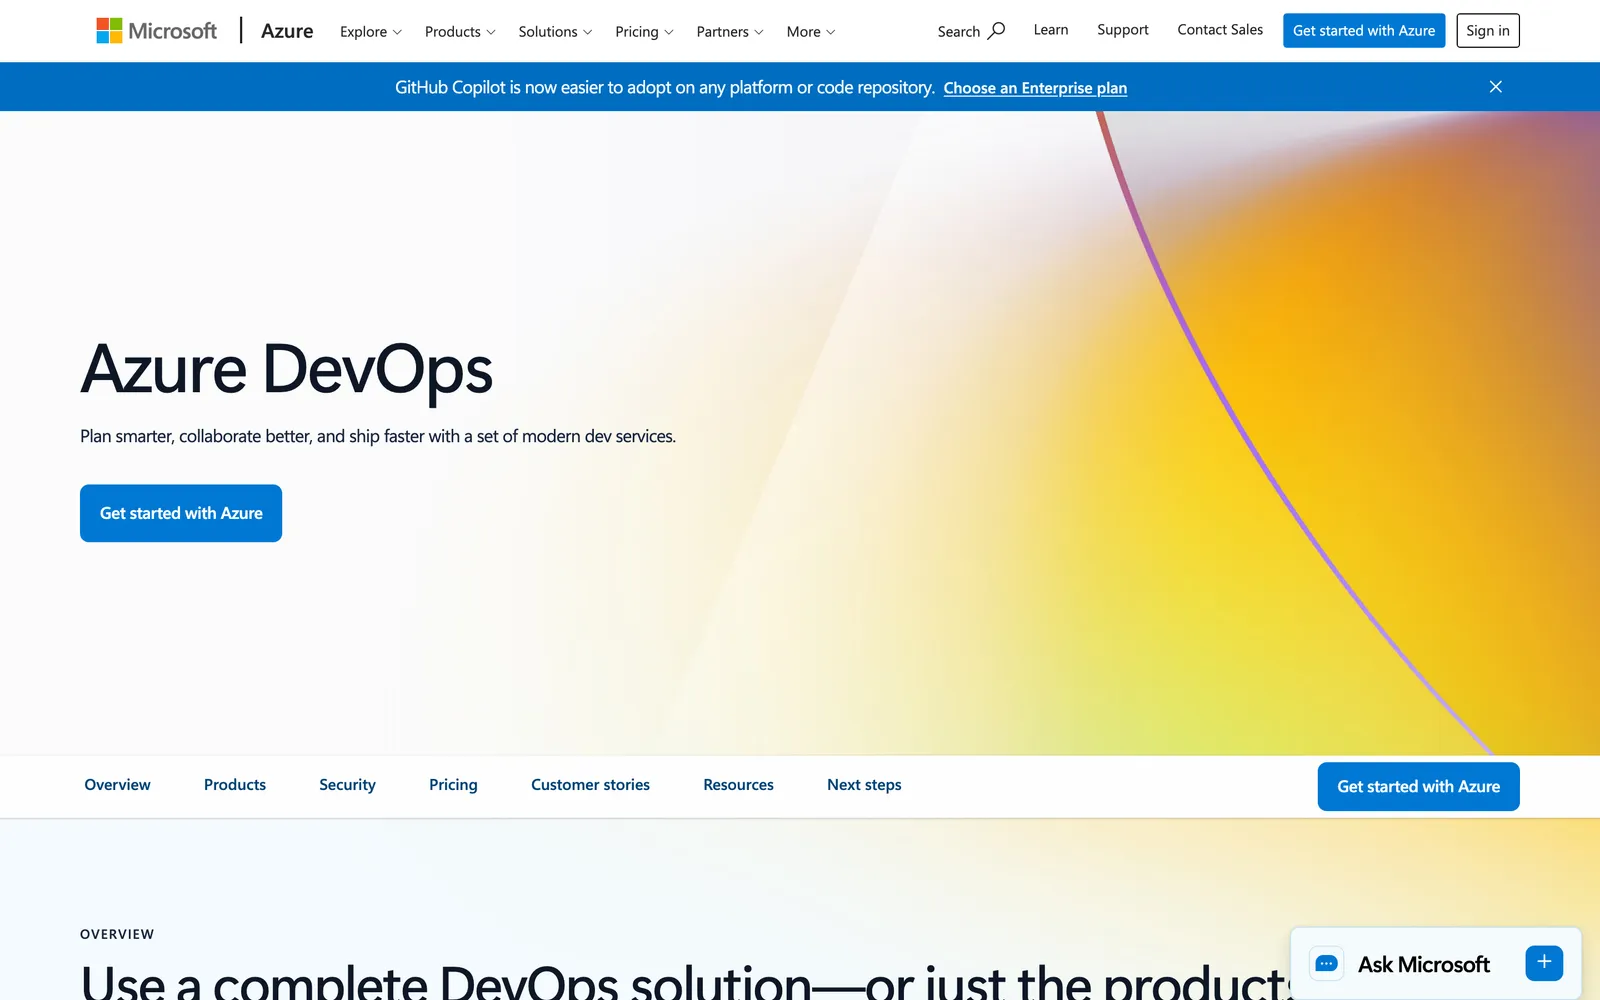Expand the Partners dropdown menu
Viewport: 1600px width, 1000px height.
[730, 32]
